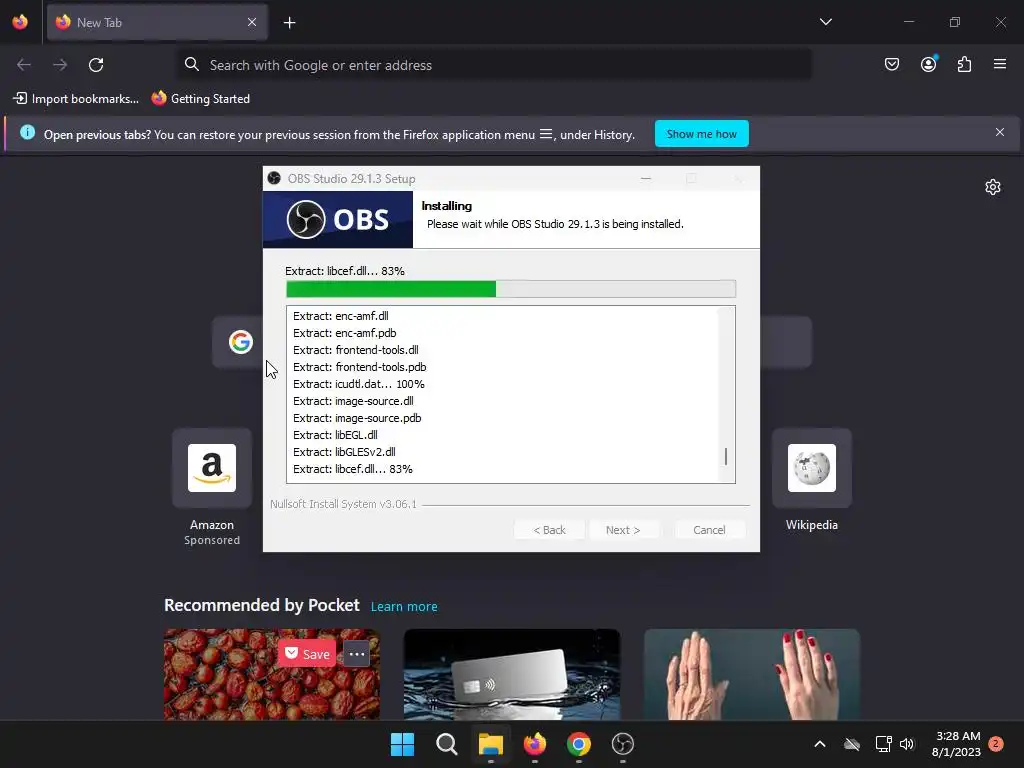This screenshot has height=768, width=1024.
Task: Open a new tab with plus button
Action: tap(289, 23)
